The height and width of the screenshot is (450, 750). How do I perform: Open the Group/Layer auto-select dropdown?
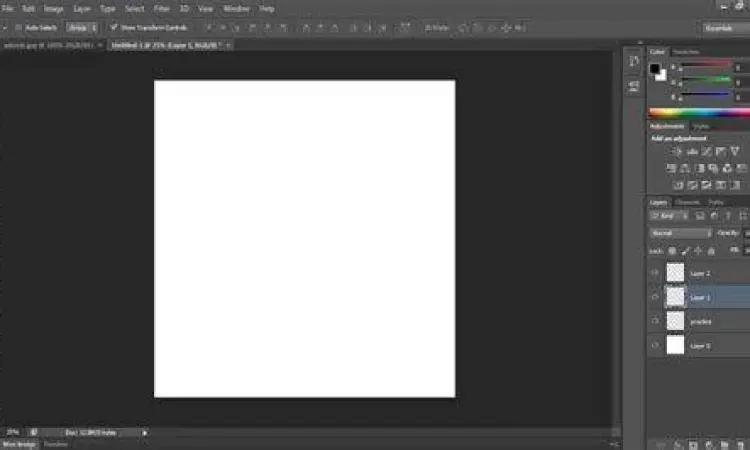pyautogui.click(x=82, y=27)
